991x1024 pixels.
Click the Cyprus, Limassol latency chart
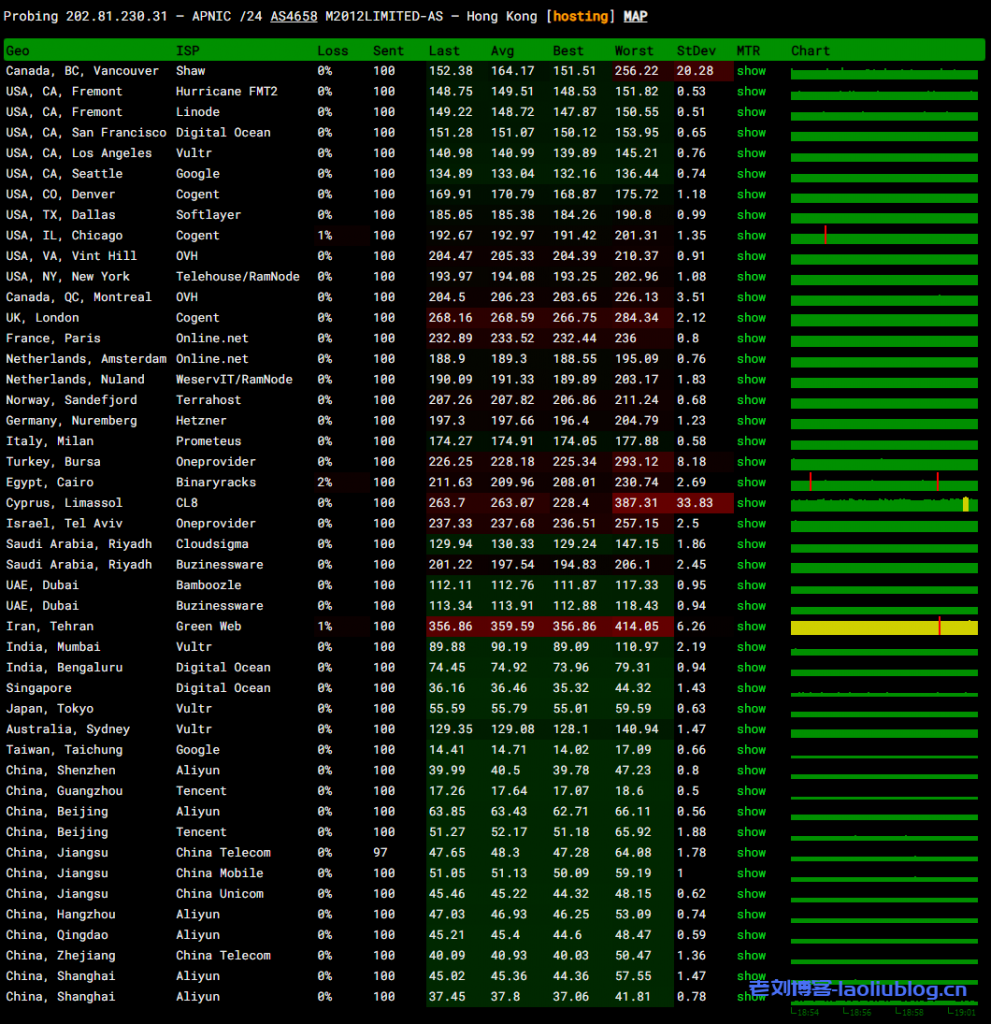(884, 504)
